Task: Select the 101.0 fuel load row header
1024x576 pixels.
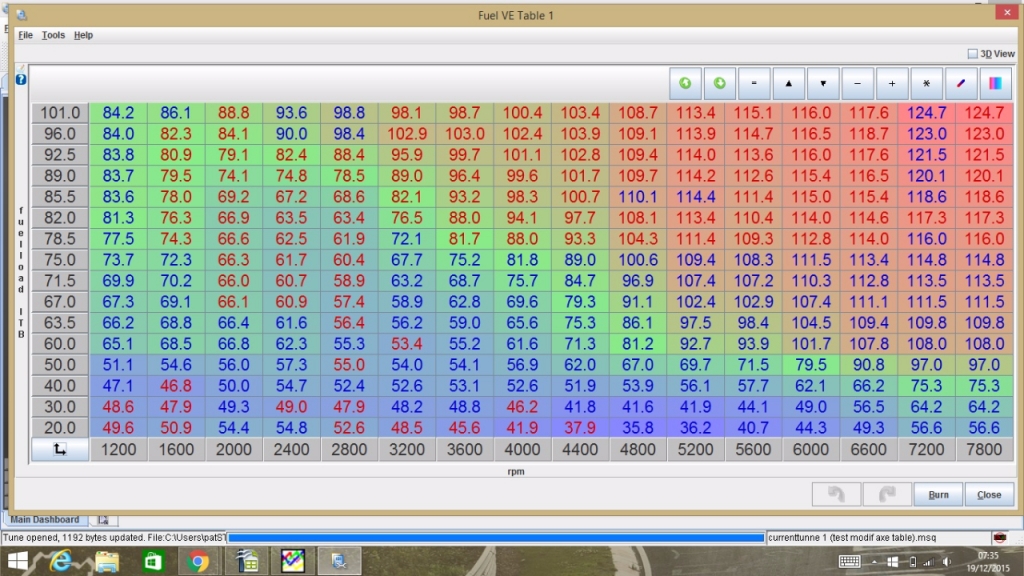Action: pos(59,113)
